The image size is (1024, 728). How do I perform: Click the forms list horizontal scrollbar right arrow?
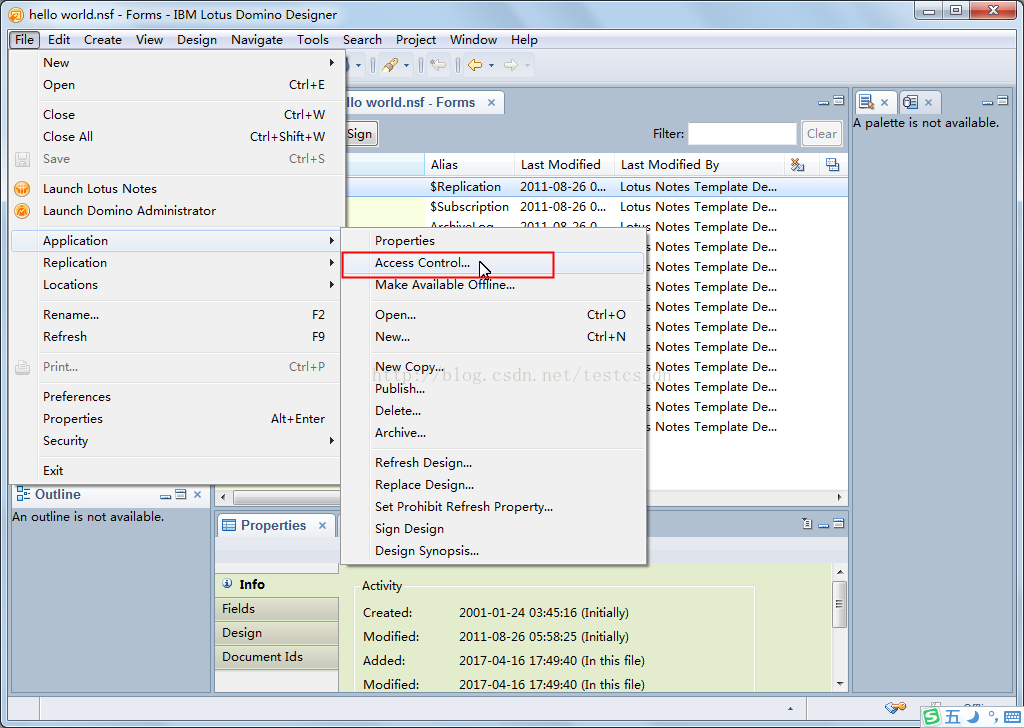[840, 498]
